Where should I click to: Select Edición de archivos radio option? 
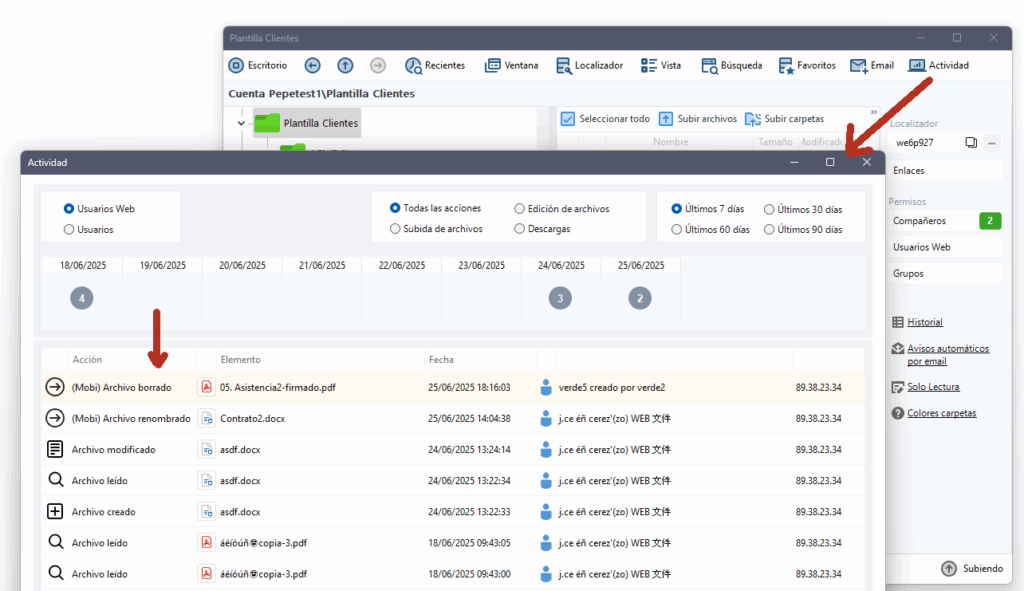coord(519,208)
